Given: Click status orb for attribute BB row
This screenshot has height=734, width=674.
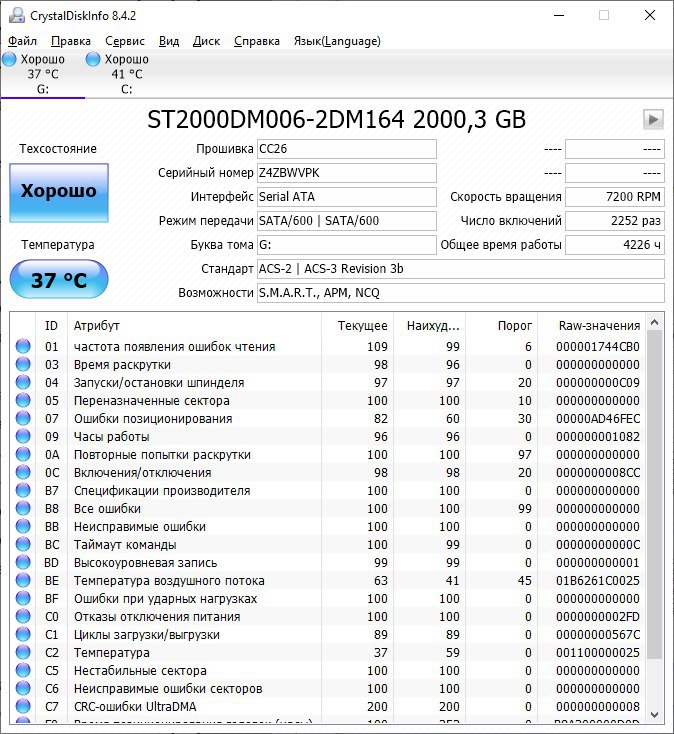Looking at the screenshot, I should coord(23,527).
